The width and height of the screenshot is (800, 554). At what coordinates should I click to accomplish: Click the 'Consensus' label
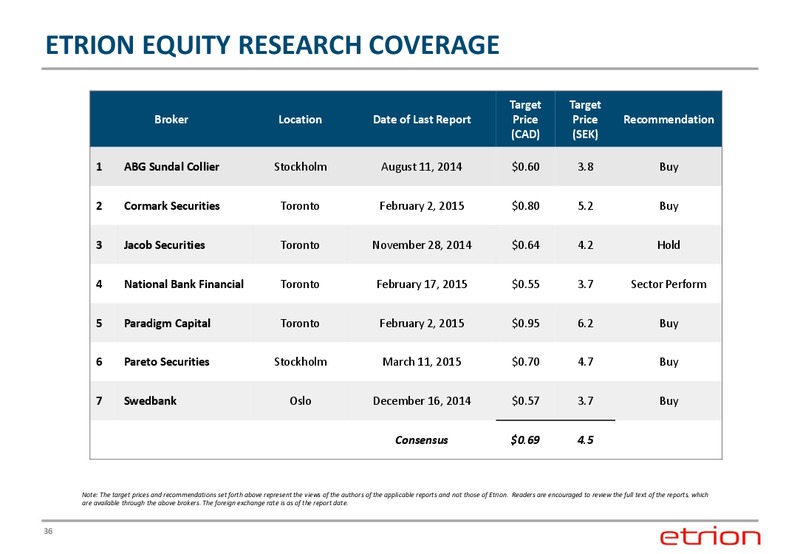pos(421,440)
